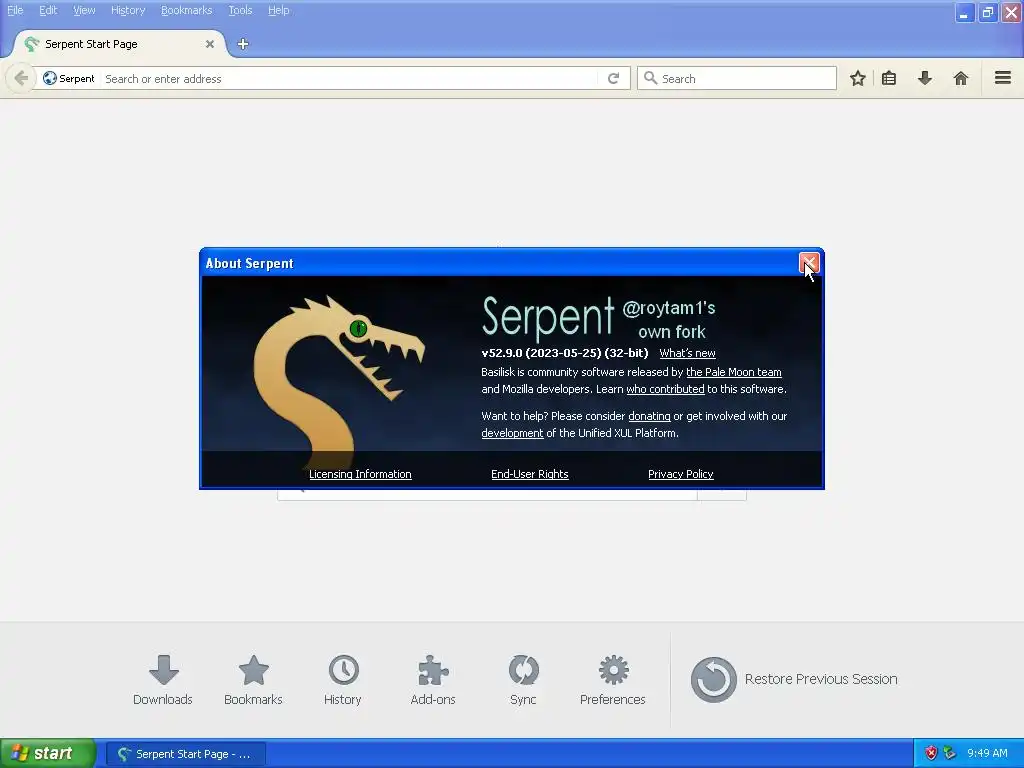Follow the Pale Moon team link
This screenshot has width=1024, height=768.
coord(733,372)
